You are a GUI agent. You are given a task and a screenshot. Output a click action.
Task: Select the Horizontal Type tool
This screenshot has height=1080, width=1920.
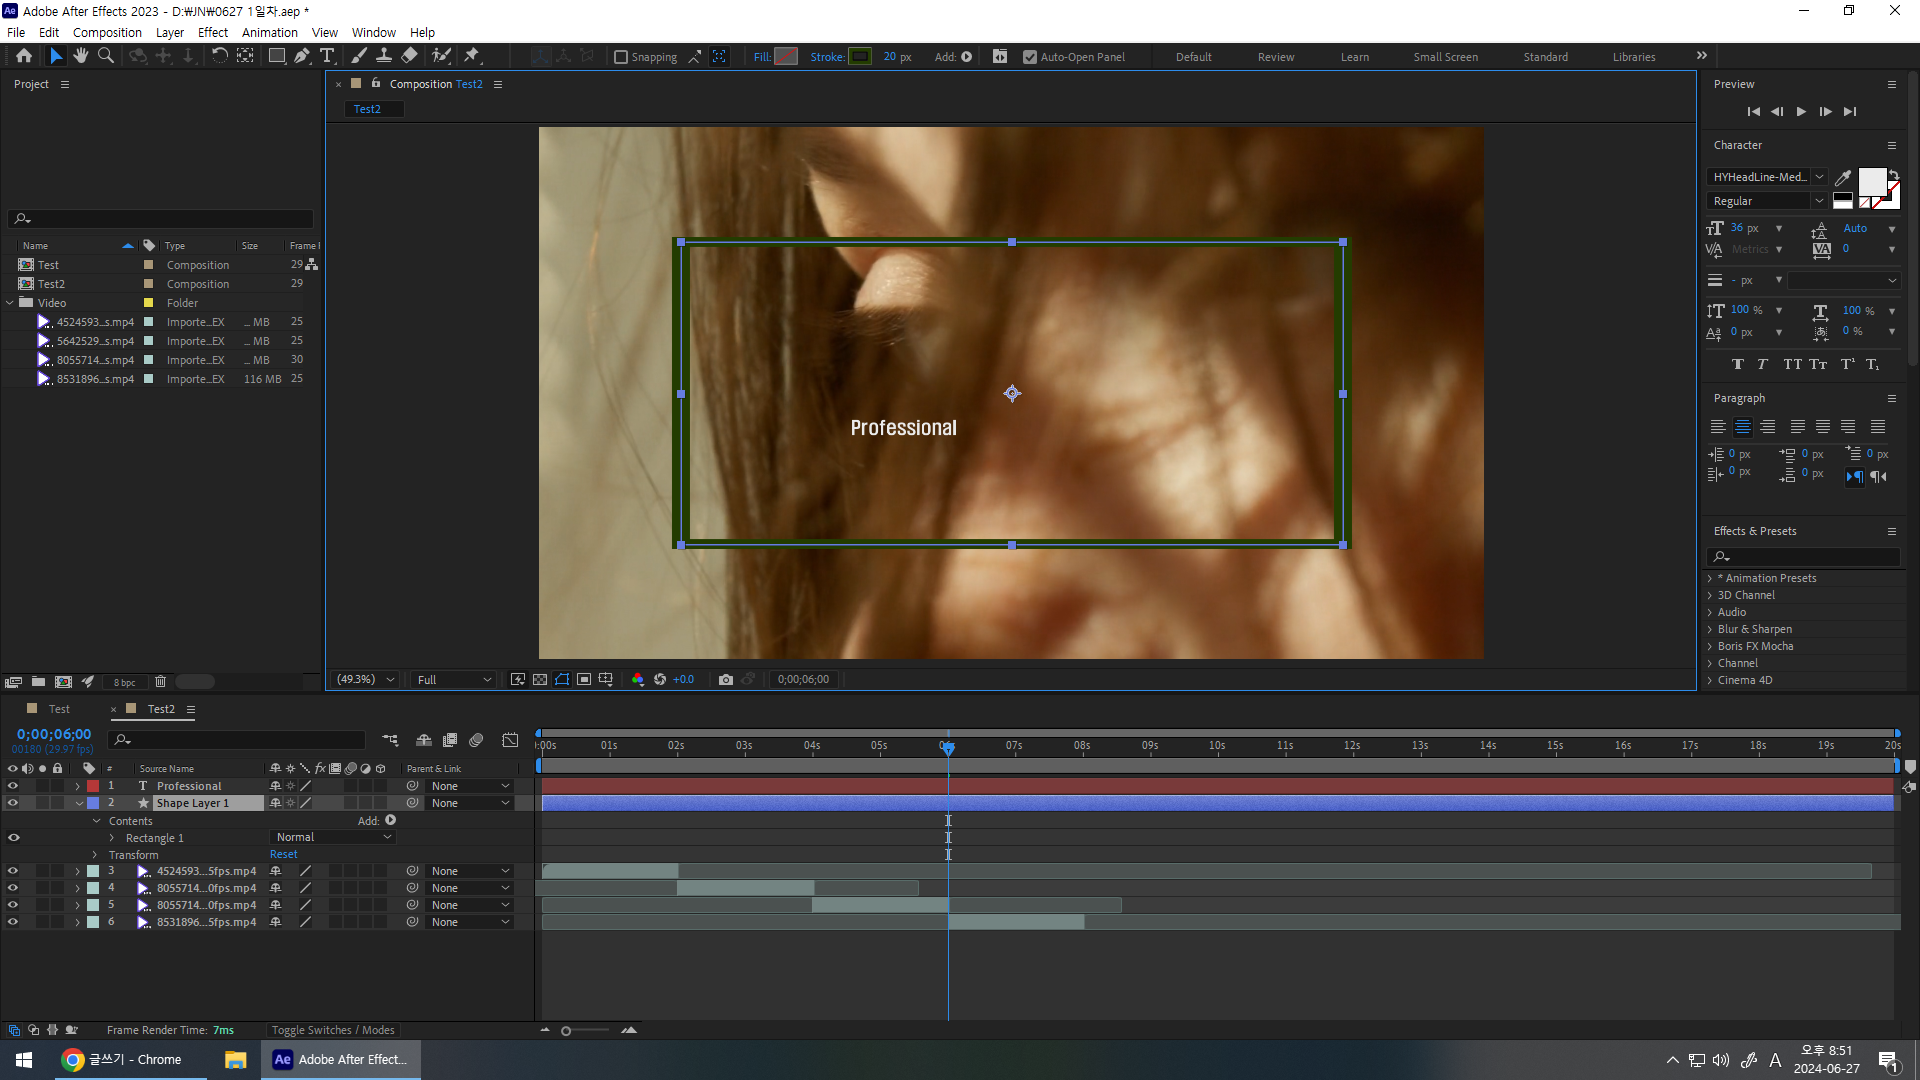[327, 56]
